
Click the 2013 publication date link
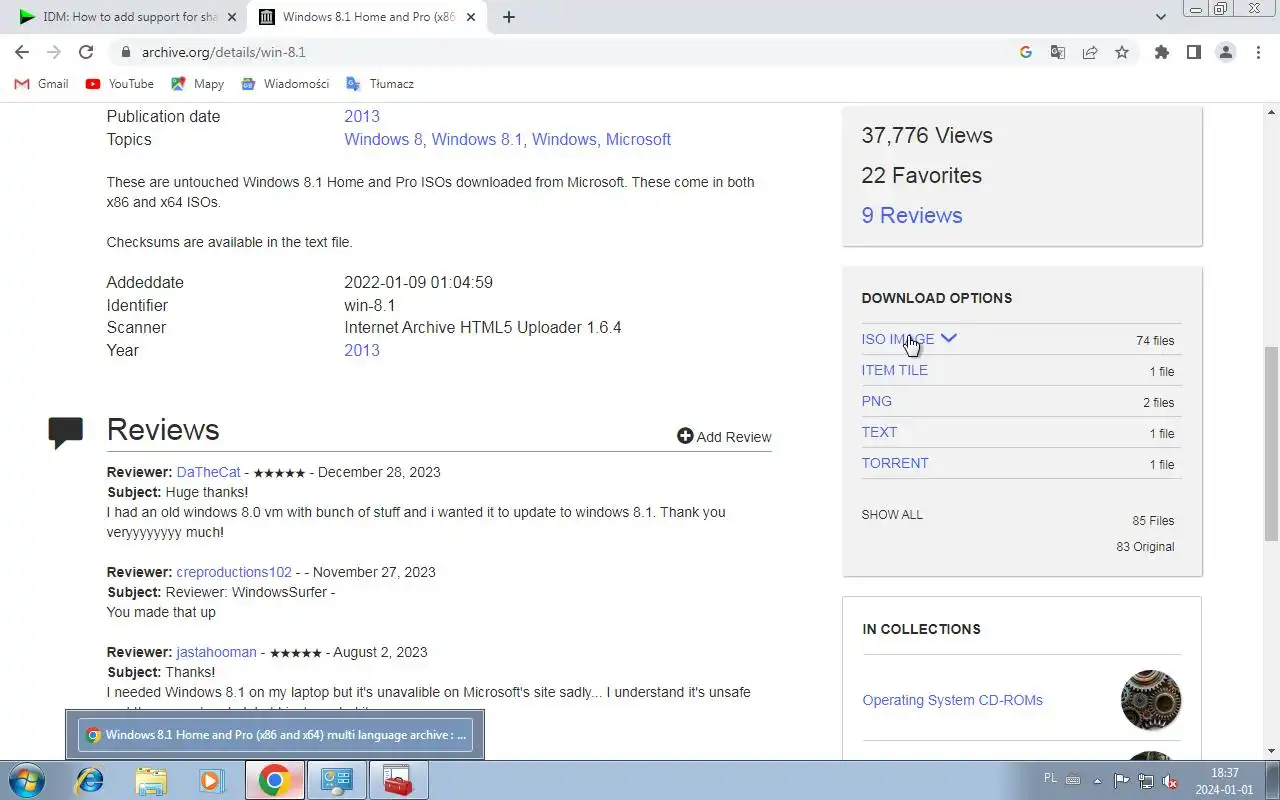362,116
